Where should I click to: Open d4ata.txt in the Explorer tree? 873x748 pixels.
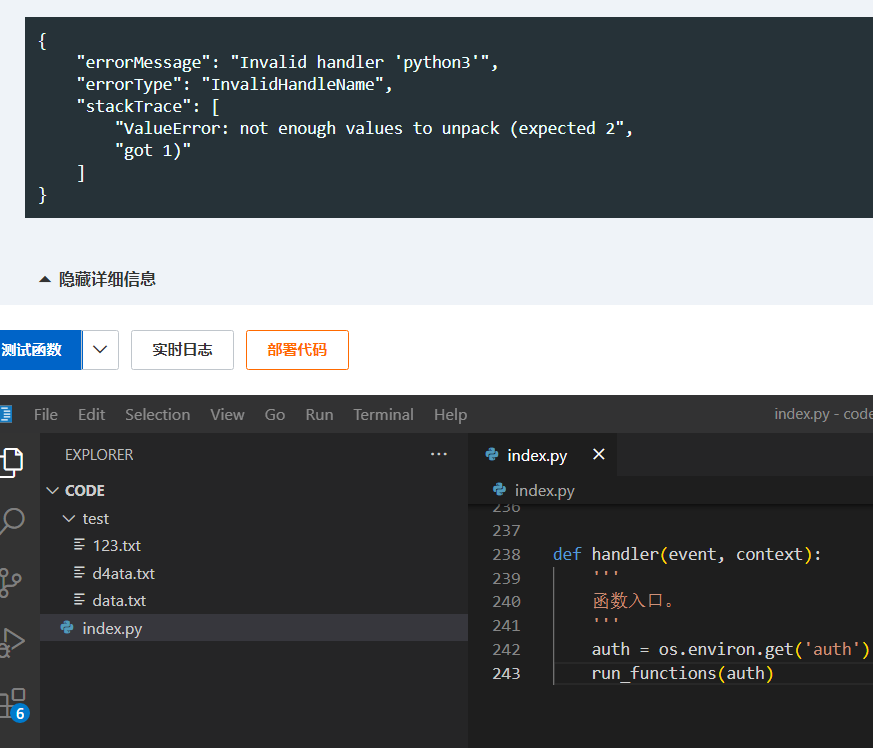[124, 573]
